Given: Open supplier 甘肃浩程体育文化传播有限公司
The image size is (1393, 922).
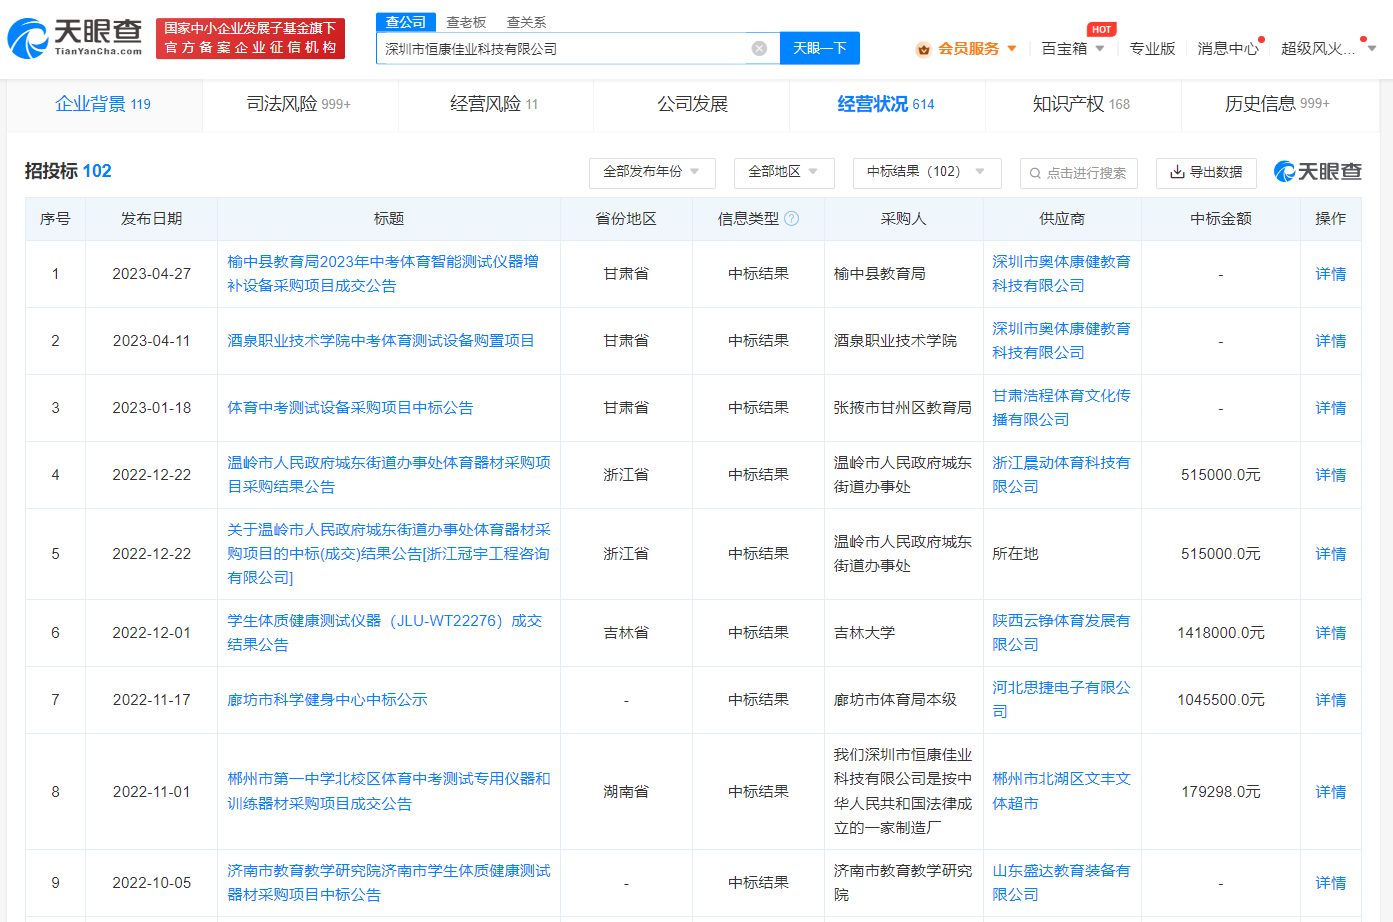Looking at the screenshot, I should click(x=1061, y=407).
